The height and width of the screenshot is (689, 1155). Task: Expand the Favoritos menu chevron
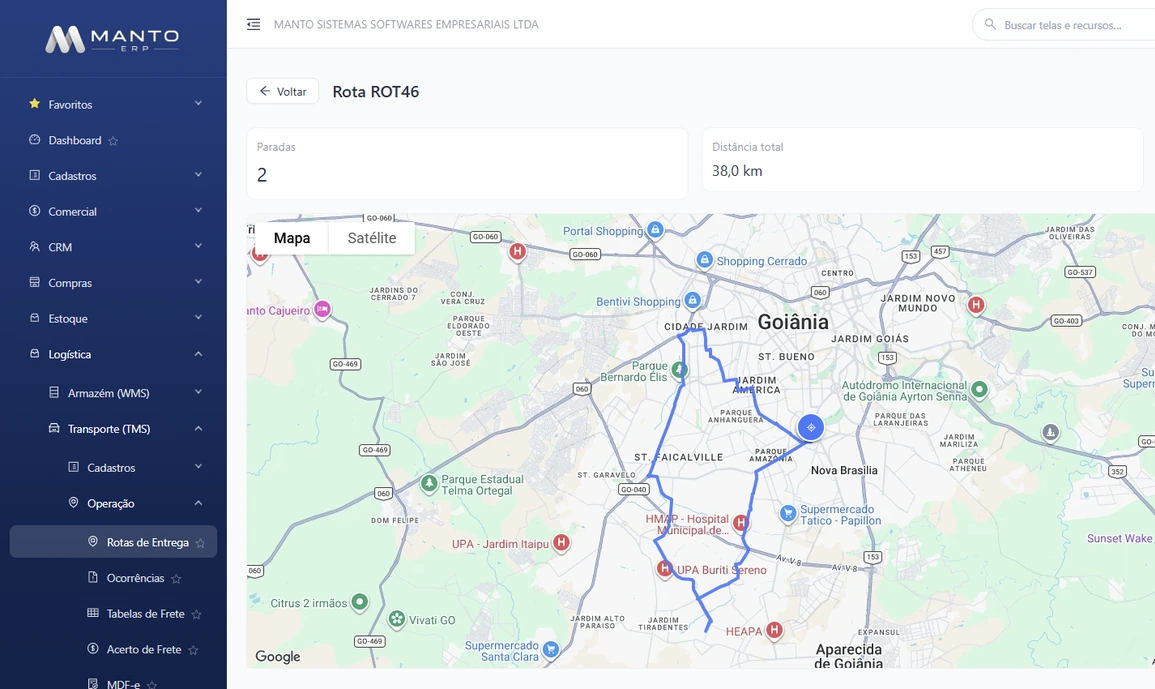coord(198,103)
